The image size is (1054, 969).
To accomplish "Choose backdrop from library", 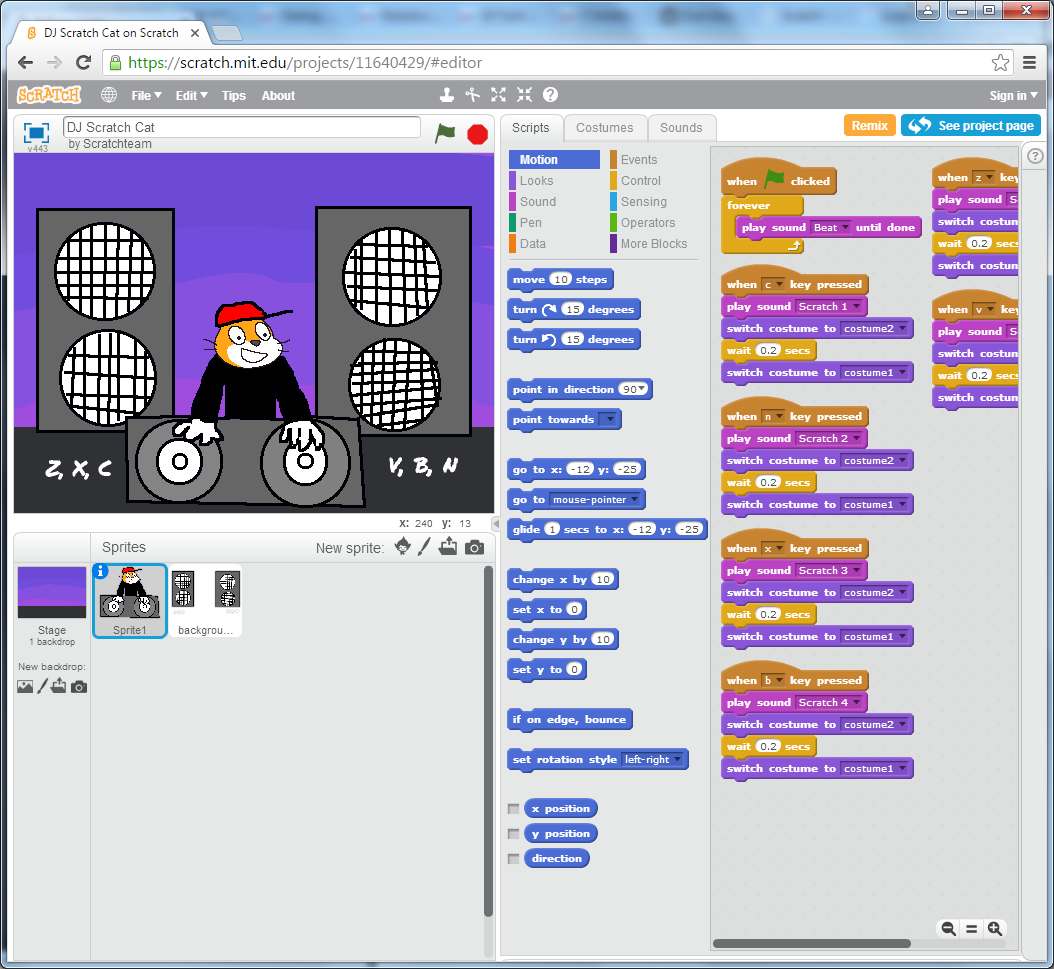I will (x=25, y=686).
